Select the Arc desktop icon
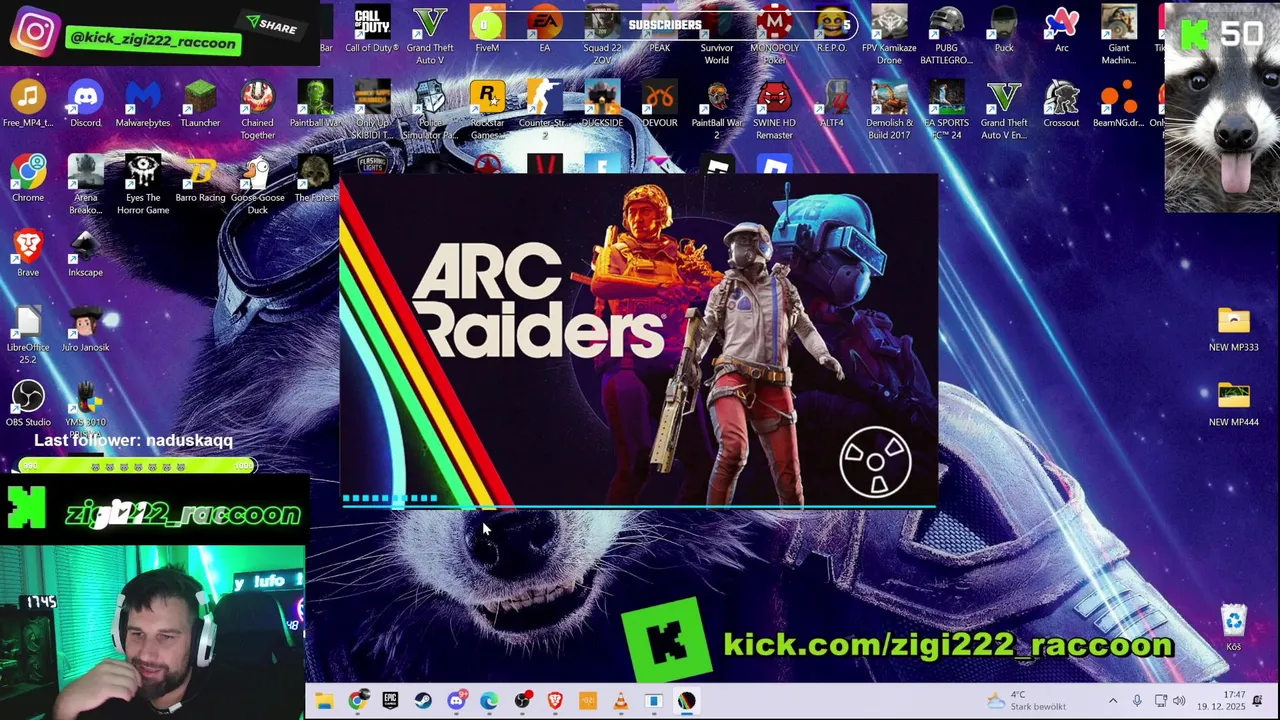Screen dimensions: 1280x720 coord(1062,30)
